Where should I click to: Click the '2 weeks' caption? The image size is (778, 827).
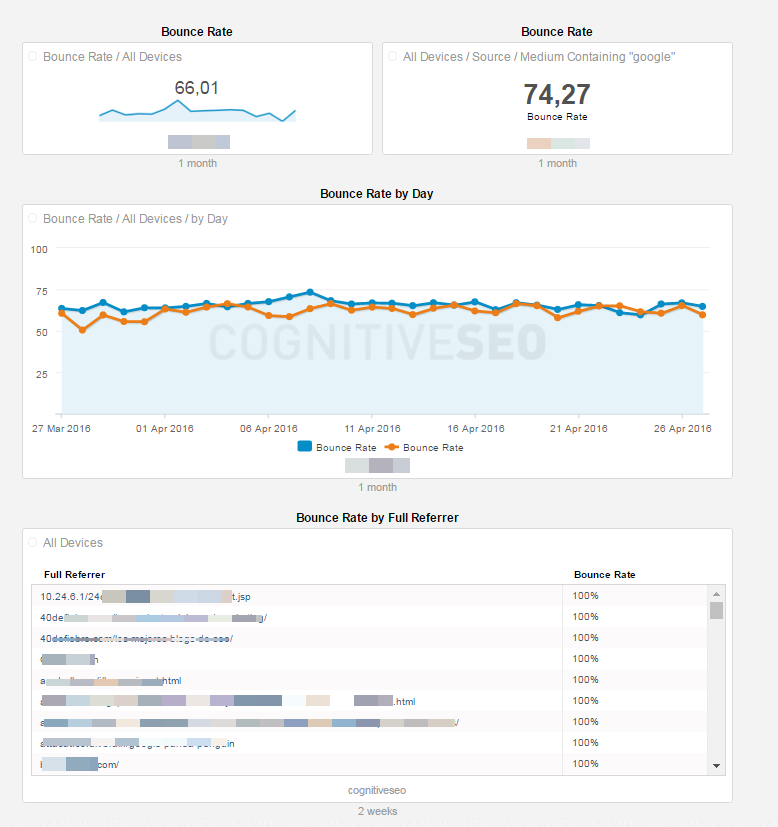(377, 811)
